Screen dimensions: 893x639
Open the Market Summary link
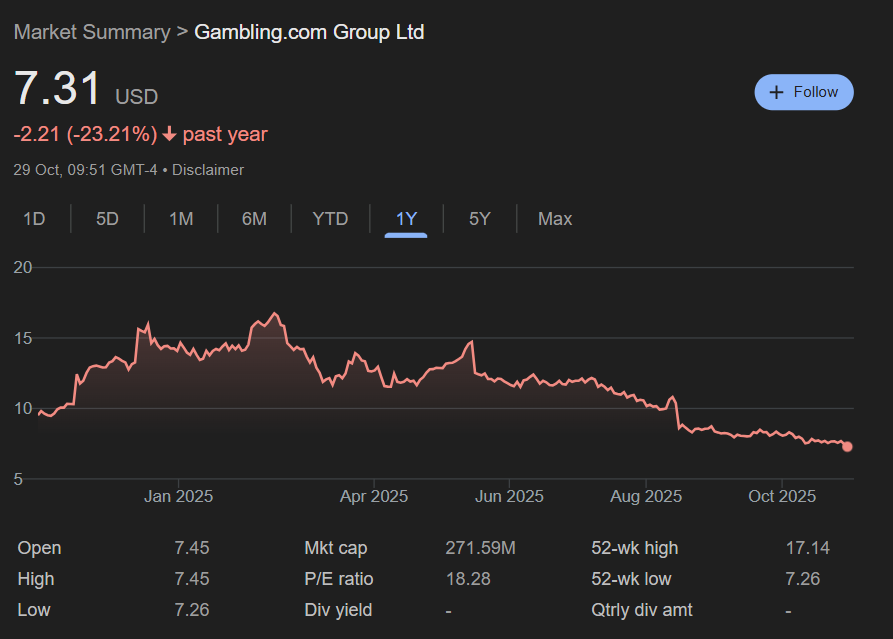(x=92, y=32)
